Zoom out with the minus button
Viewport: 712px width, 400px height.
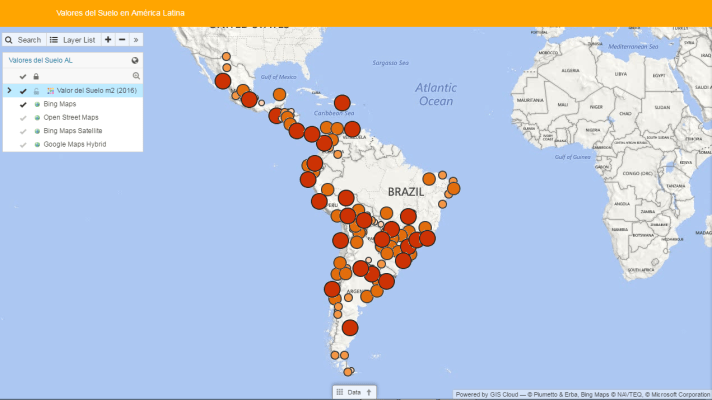tap(122, 40)
